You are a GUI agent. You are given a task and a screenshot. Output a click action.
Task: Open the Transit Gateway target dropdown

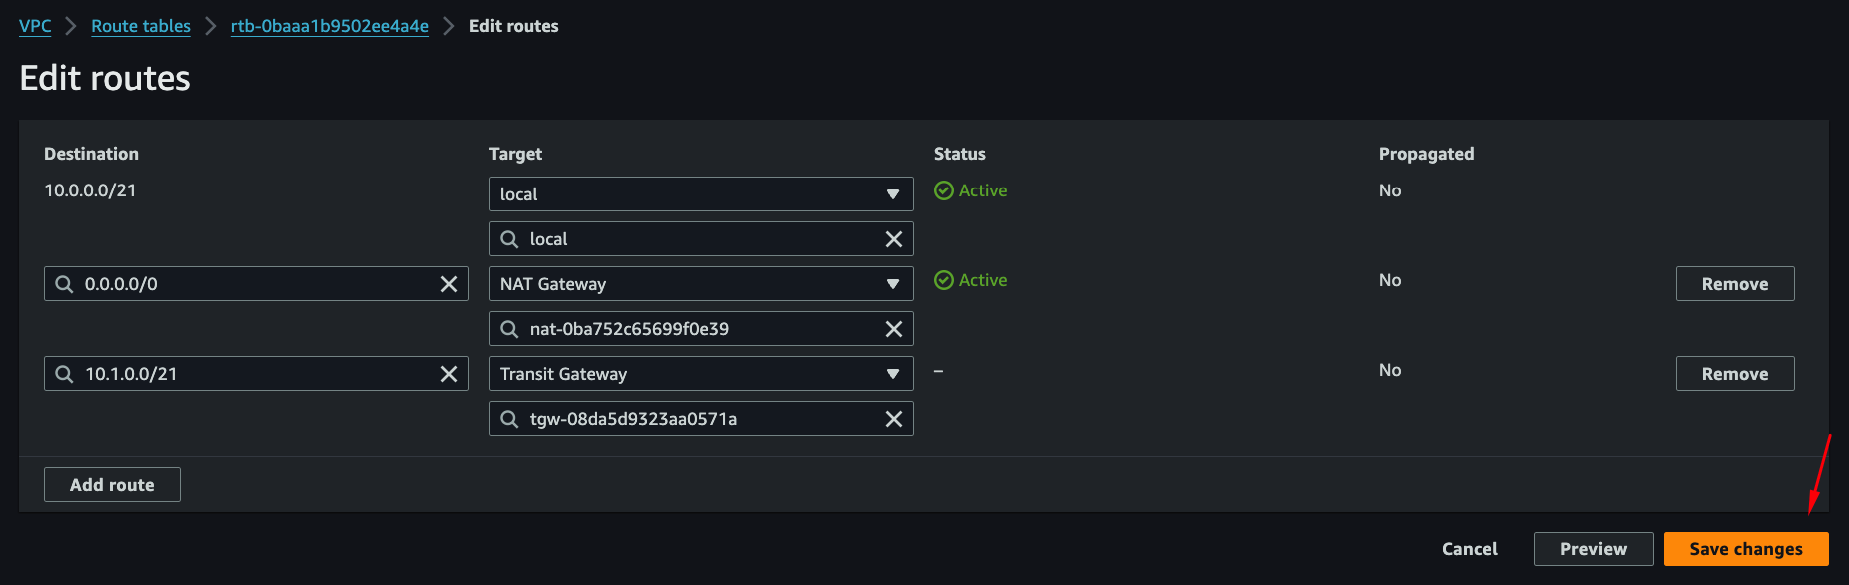tap(700, 374)
